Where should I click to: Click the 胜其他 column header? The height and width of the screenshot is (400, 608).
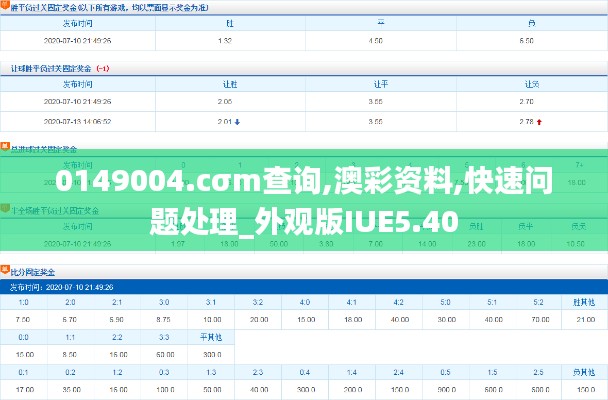click(x=584, y=302)
